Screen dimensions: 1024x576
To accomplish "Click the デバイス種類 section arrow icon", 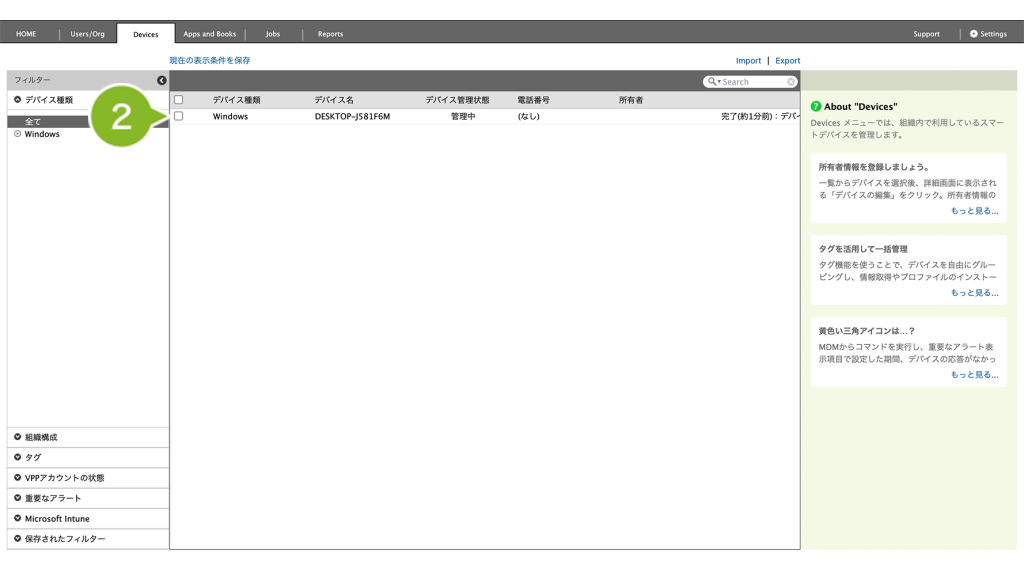I will coord(18,99).
